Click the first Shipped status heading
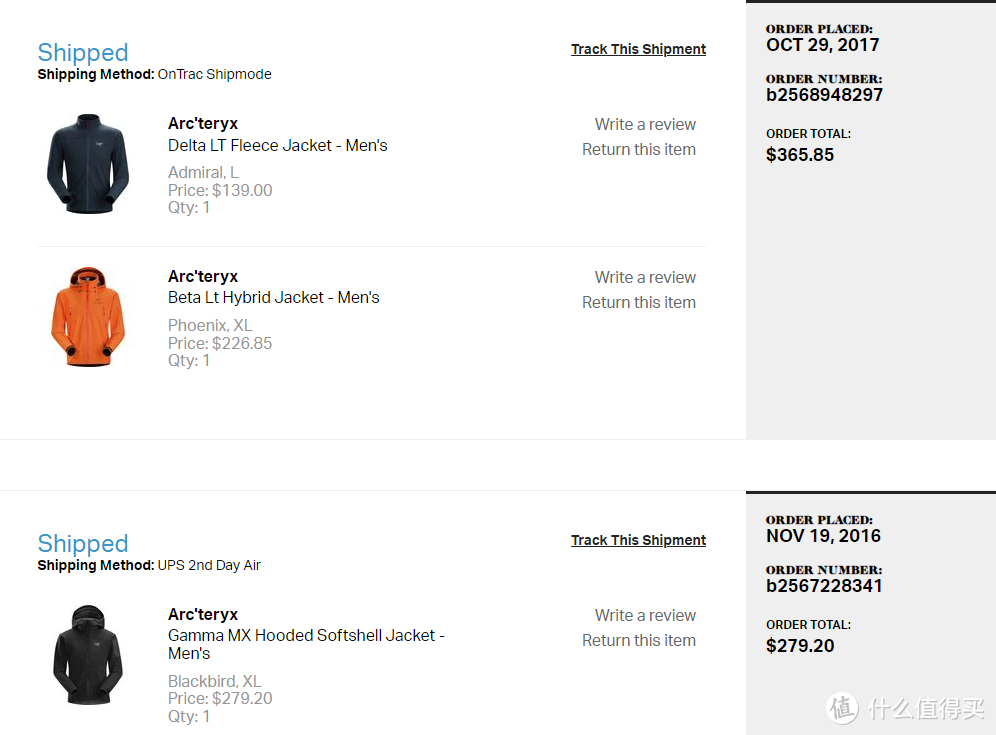This screenshot has width=996, height=735. point(83,53)
